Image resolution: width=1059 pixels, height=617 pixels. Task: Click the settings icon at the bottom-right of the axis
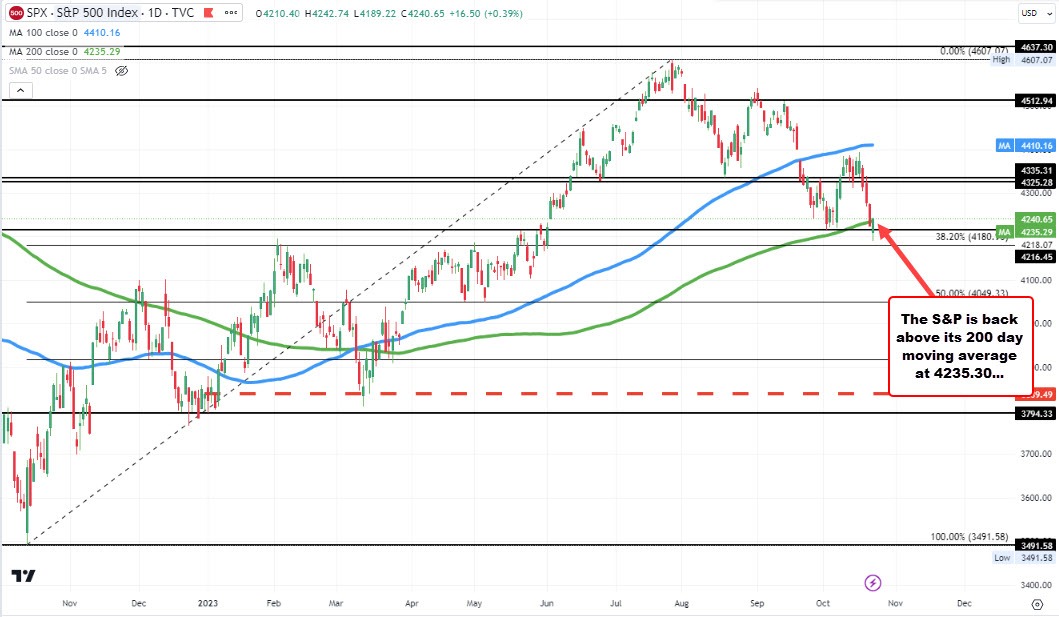1038,605
